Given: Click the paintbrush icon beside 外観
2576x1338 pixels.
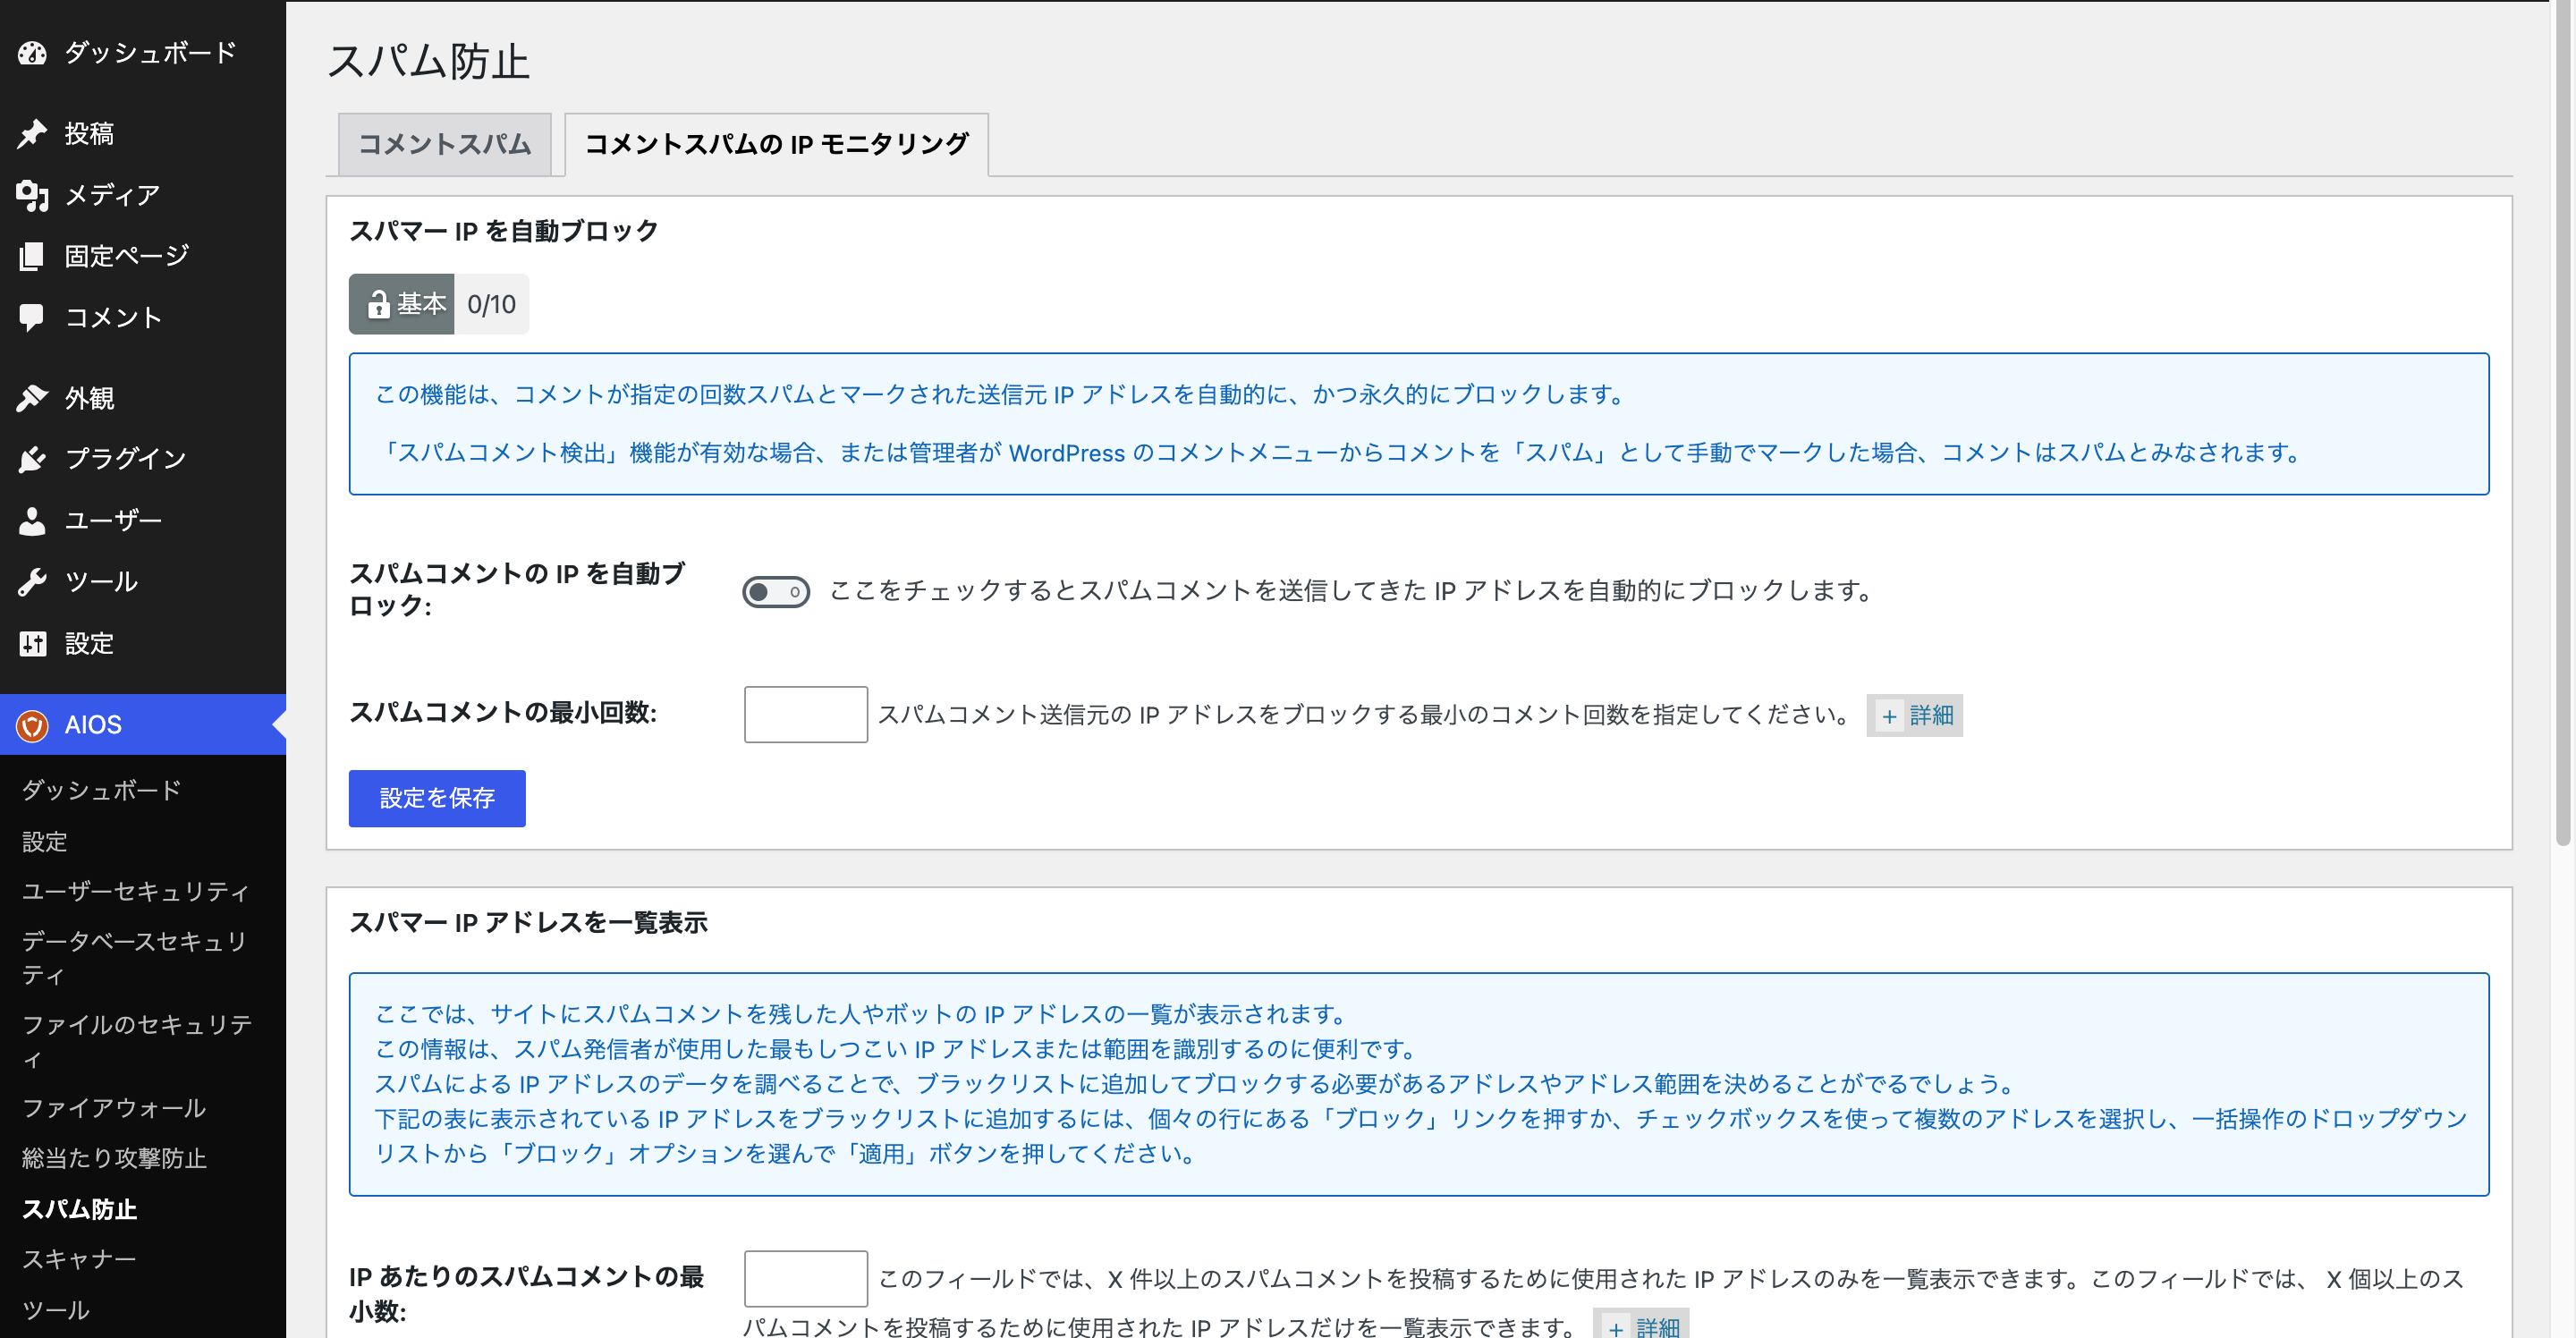Looking at the screenshot, I should 32,398.
